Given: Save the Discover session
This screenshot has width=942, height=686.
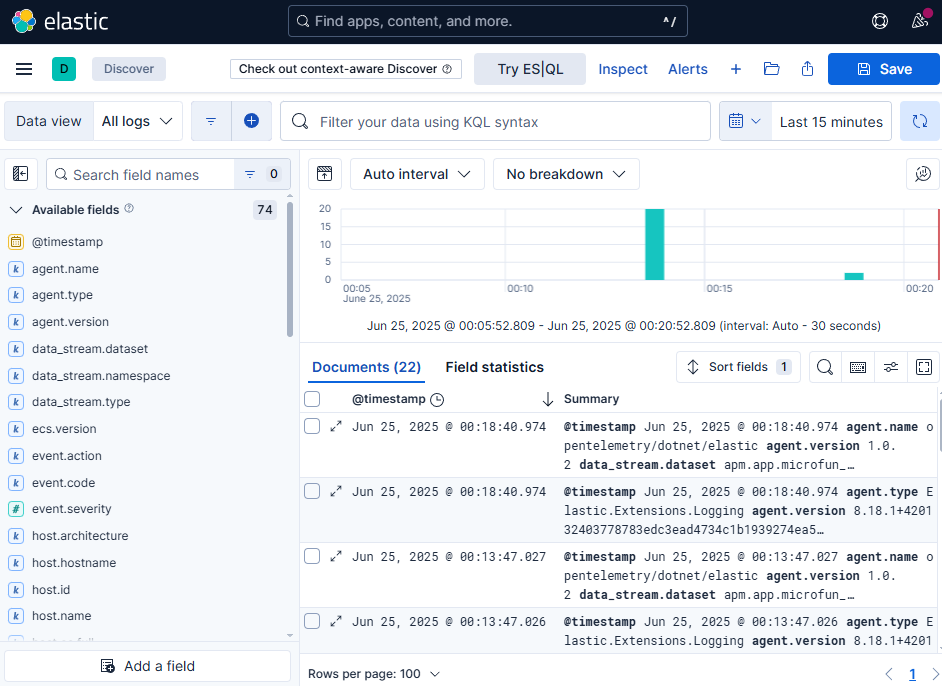Looking at the screenshot, I should point(884,69).
